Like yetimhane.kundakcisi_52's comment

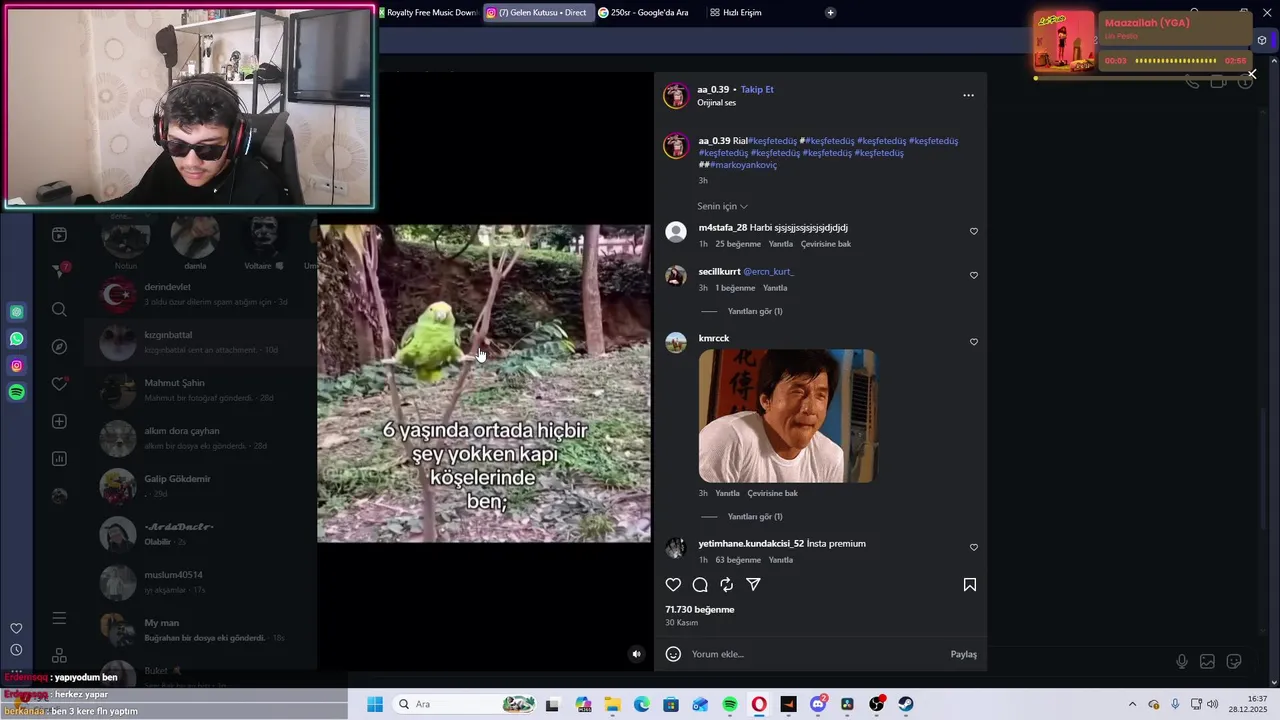click(x=974, y=547)
